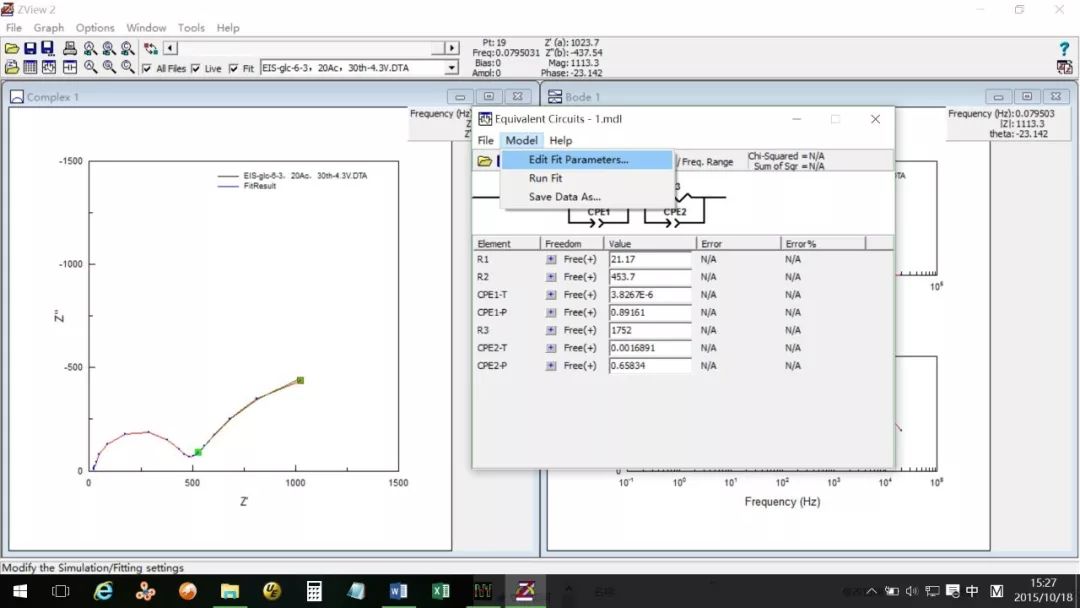Image resolution: width=1080 pixels, height=608 pixels.
Task: Click the first Save disk icon in main toolbar
Action: click(30, 48)
